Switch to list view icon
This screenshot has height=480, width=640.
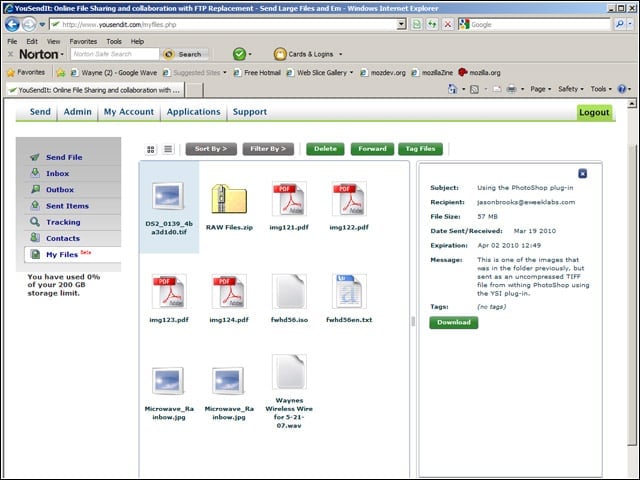tap(168, 149)
